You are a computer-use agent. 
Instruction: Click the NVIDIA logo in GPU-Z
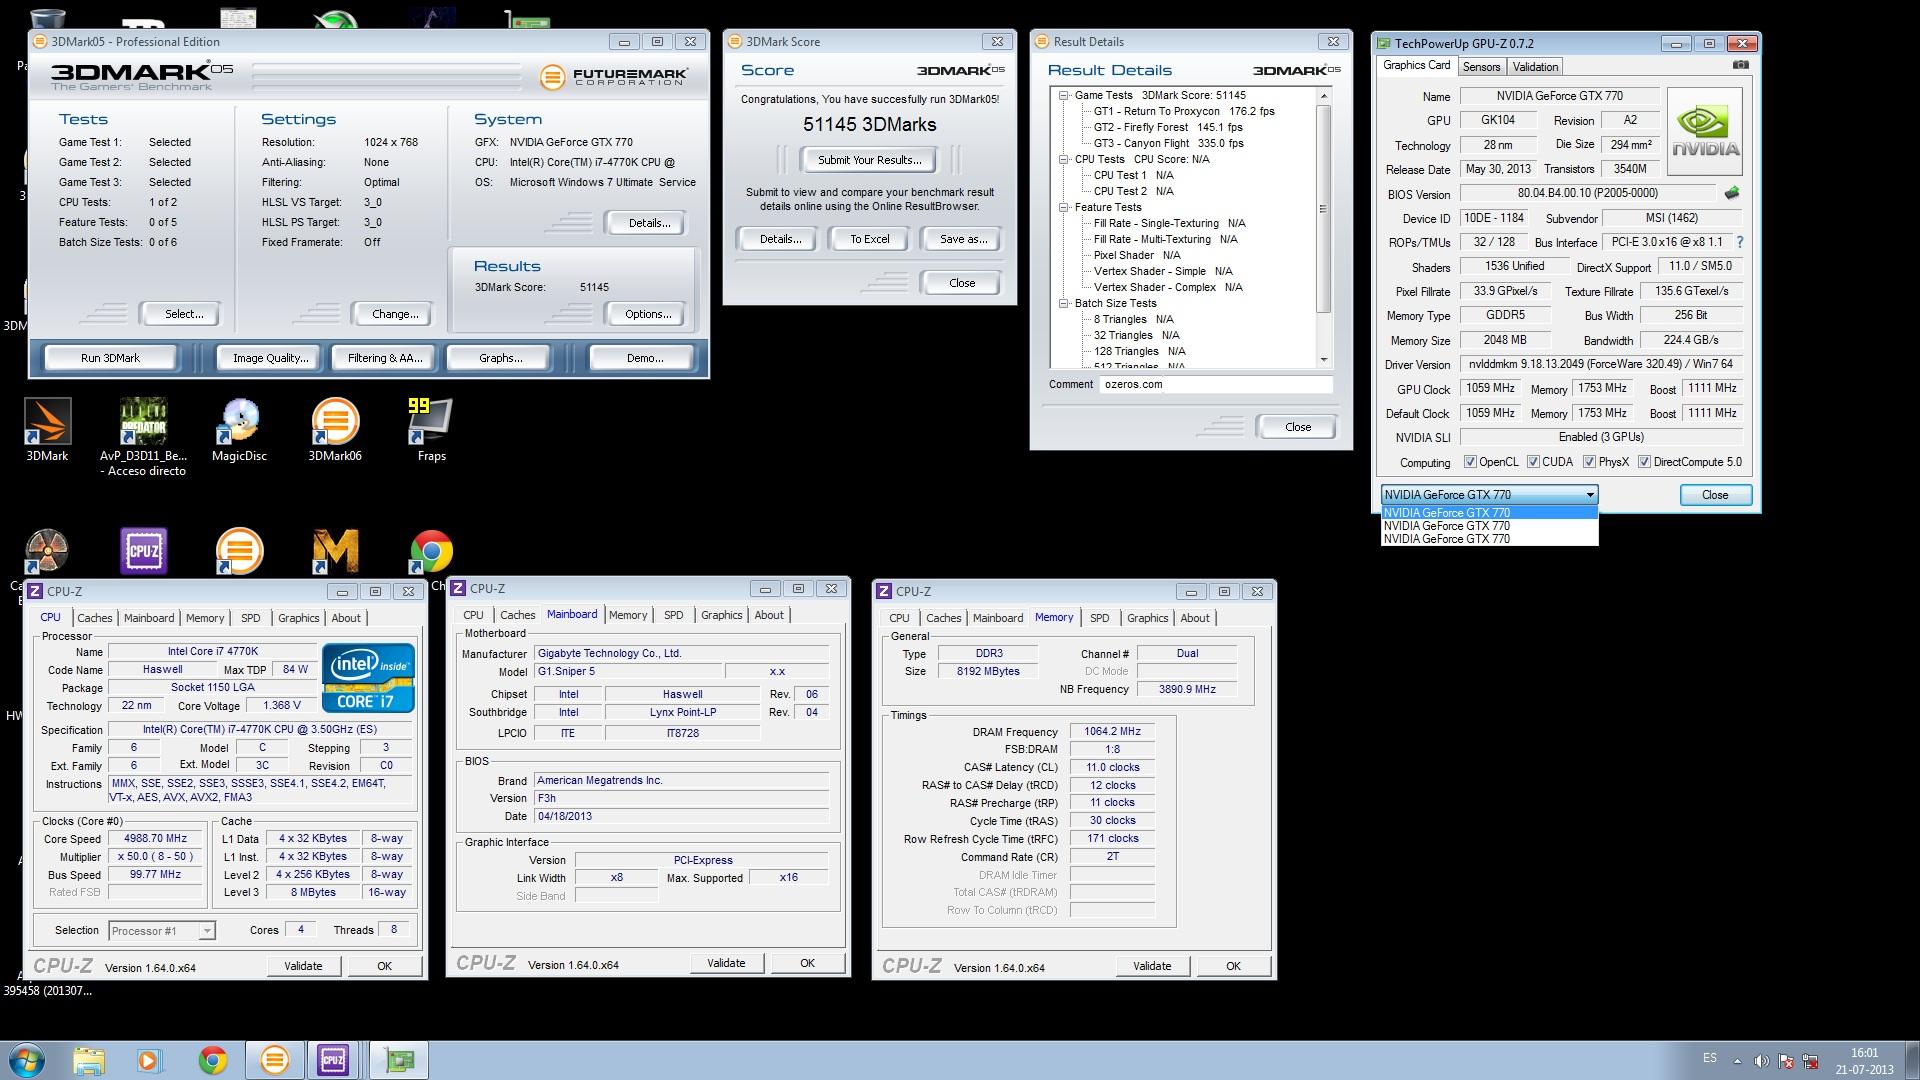click(x=1705, y=132)
